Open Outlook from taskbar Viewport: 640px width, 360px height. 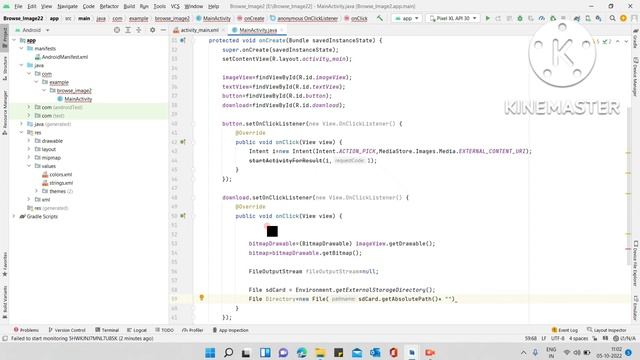[x=375, y=353]
